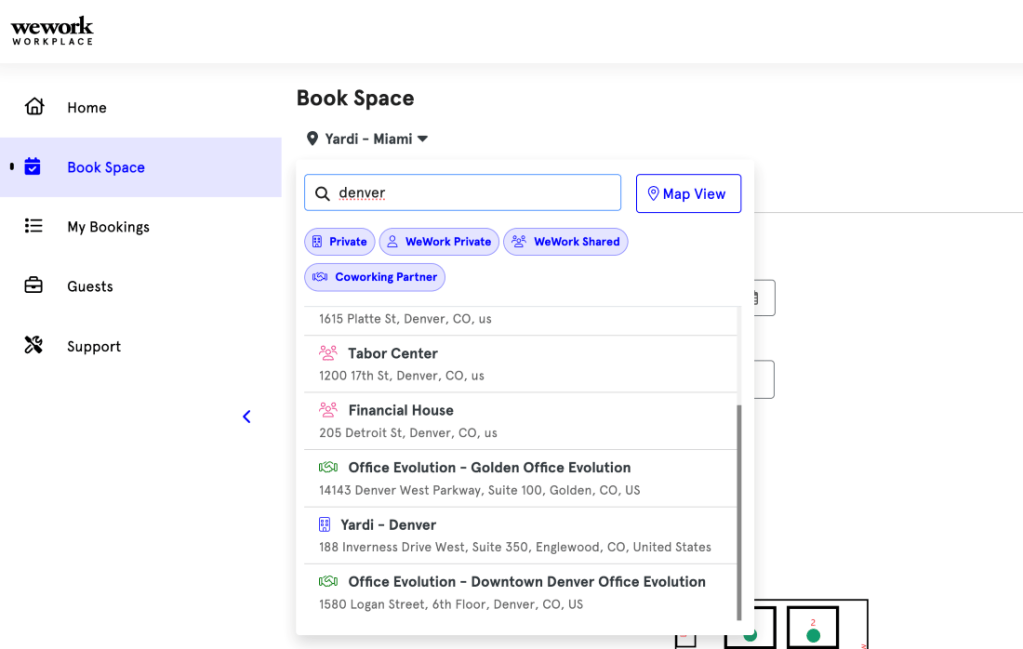The image size is (1023, 649).
Task: Click the WeWork Workplace logo
Action: 52,31
